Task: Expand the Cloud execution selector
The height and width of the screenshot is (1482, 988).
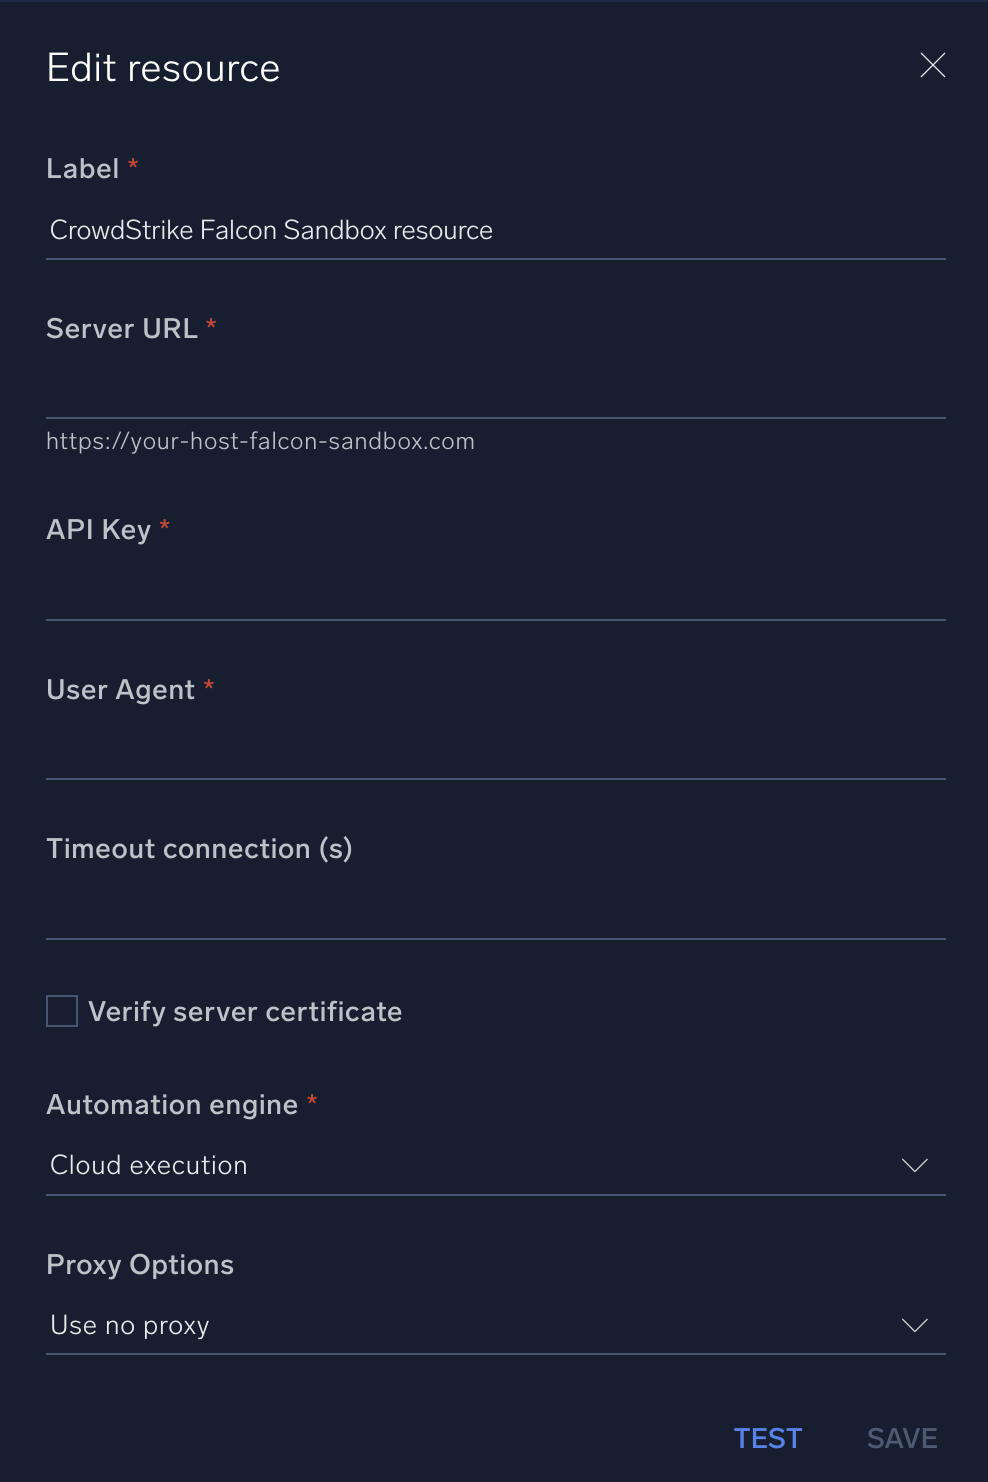Action: coord(495,1165)
